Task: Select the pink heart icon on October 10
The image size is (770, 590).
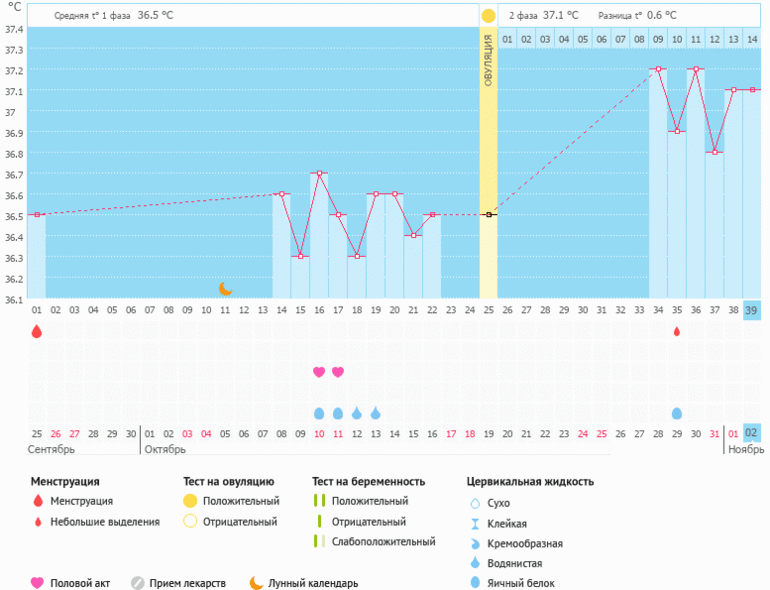Action: (x=319, y=372)
